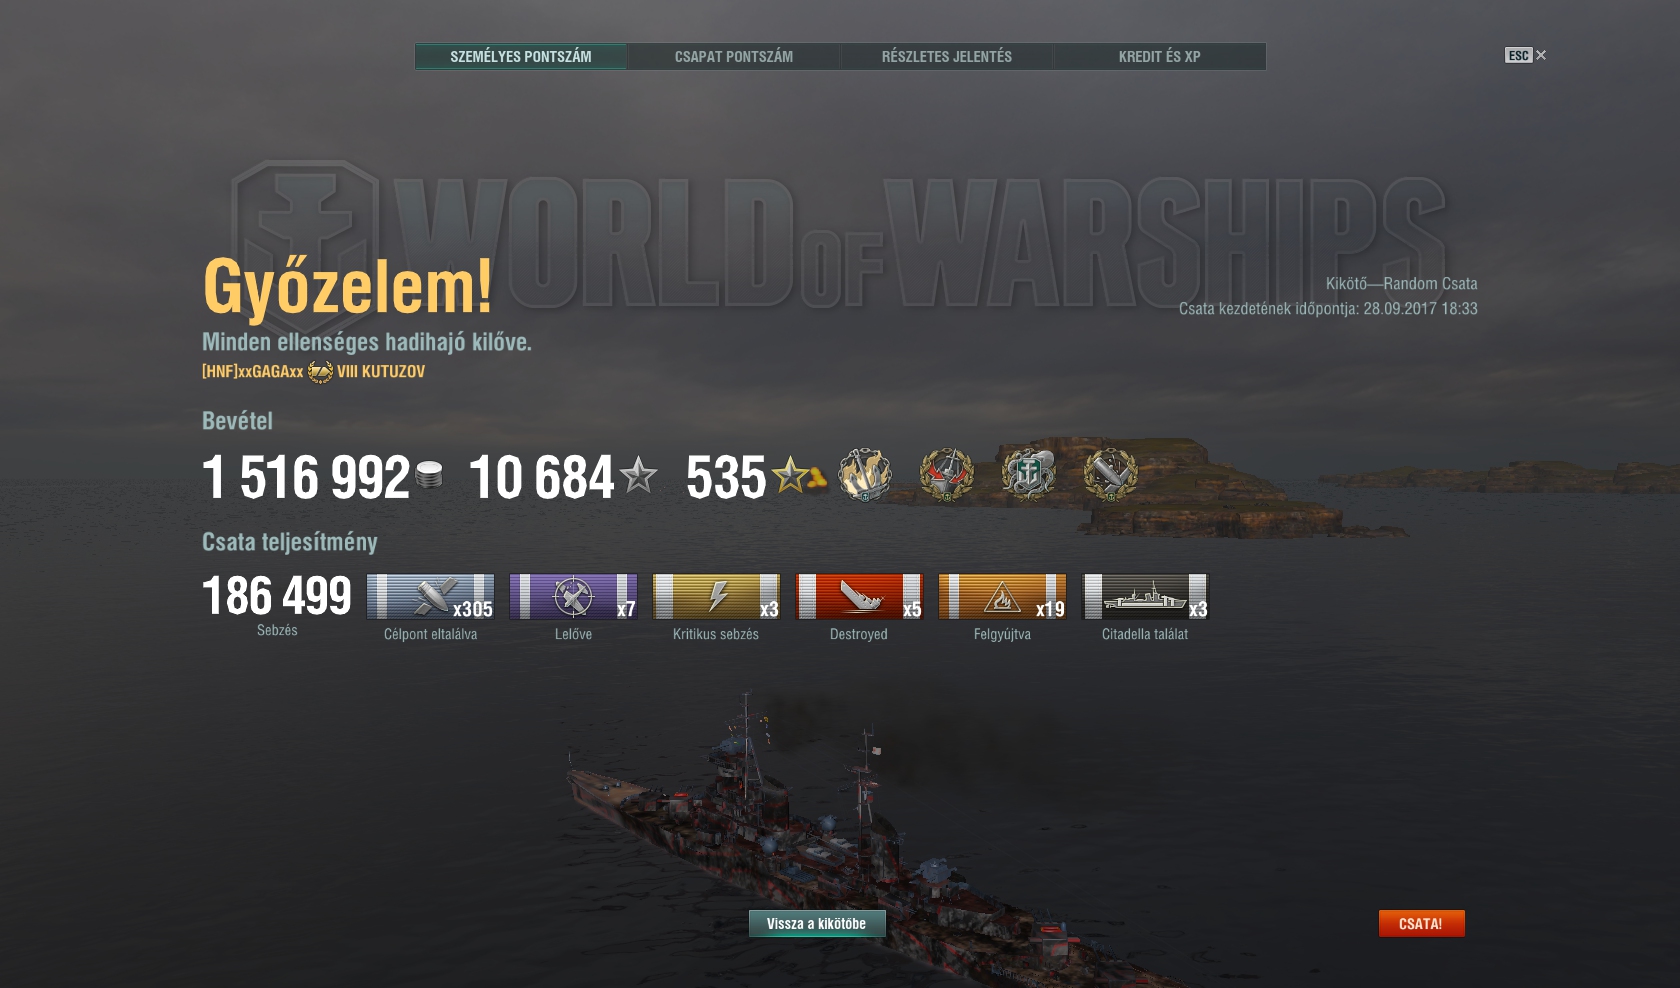1680x988 pixels.
Task: Click the Lelőve x7 ribbon
Action: pyautogui.click(x=573, y=597)
